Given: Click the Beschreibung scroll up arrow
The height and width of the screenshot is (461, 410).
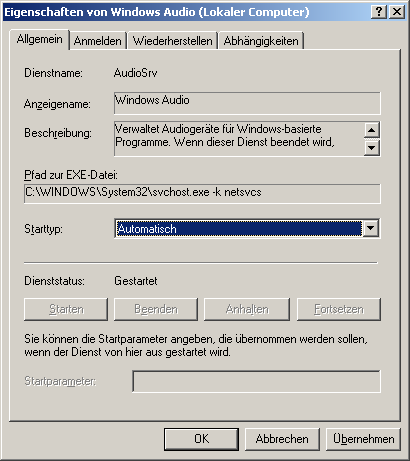Looking at the screenshot, I should click(x=371, y=130).
